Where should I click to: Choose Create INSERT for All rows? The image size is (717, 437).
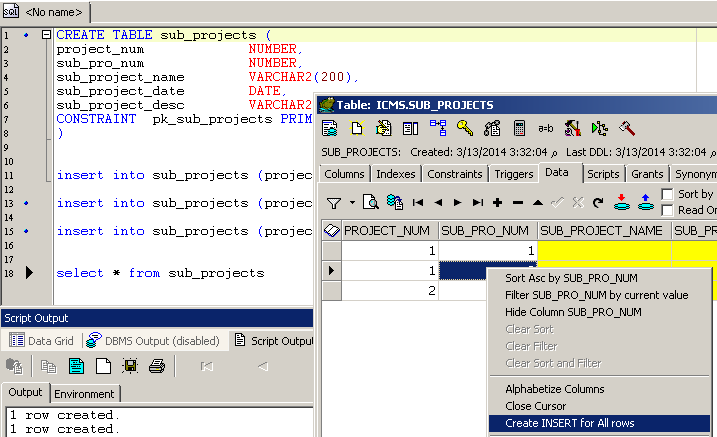pyautogui.click(x=569, y=423)
